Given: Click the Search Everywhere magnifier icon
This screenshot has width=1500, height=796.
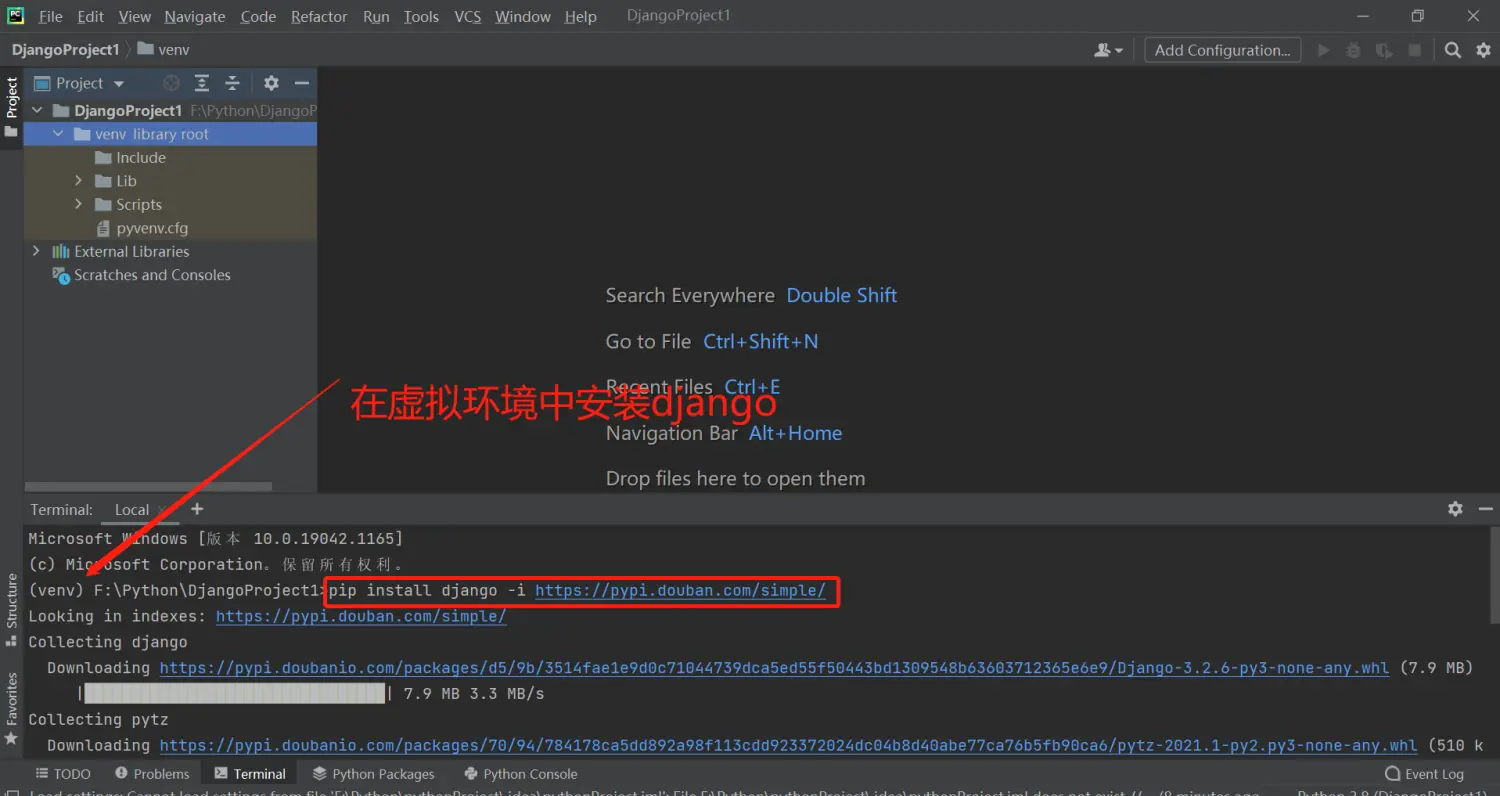Looking at the screenshot, I should 1453,50.
